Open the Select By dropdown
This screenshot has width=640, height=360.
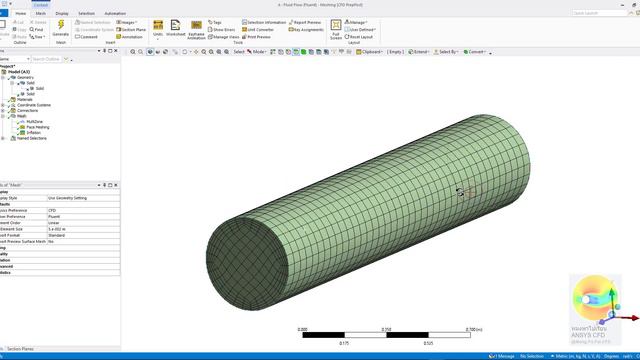[x=446, y=52]
